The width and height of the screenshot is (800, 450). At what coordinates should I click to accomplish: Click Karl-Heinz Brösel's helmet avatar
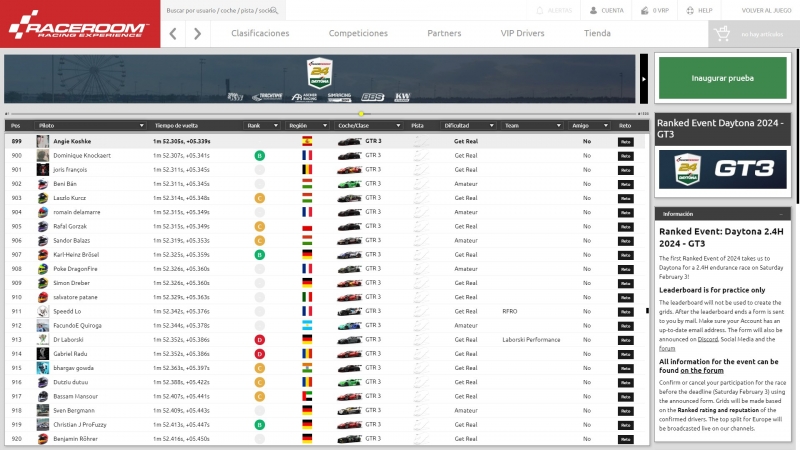tap(43, 255)
